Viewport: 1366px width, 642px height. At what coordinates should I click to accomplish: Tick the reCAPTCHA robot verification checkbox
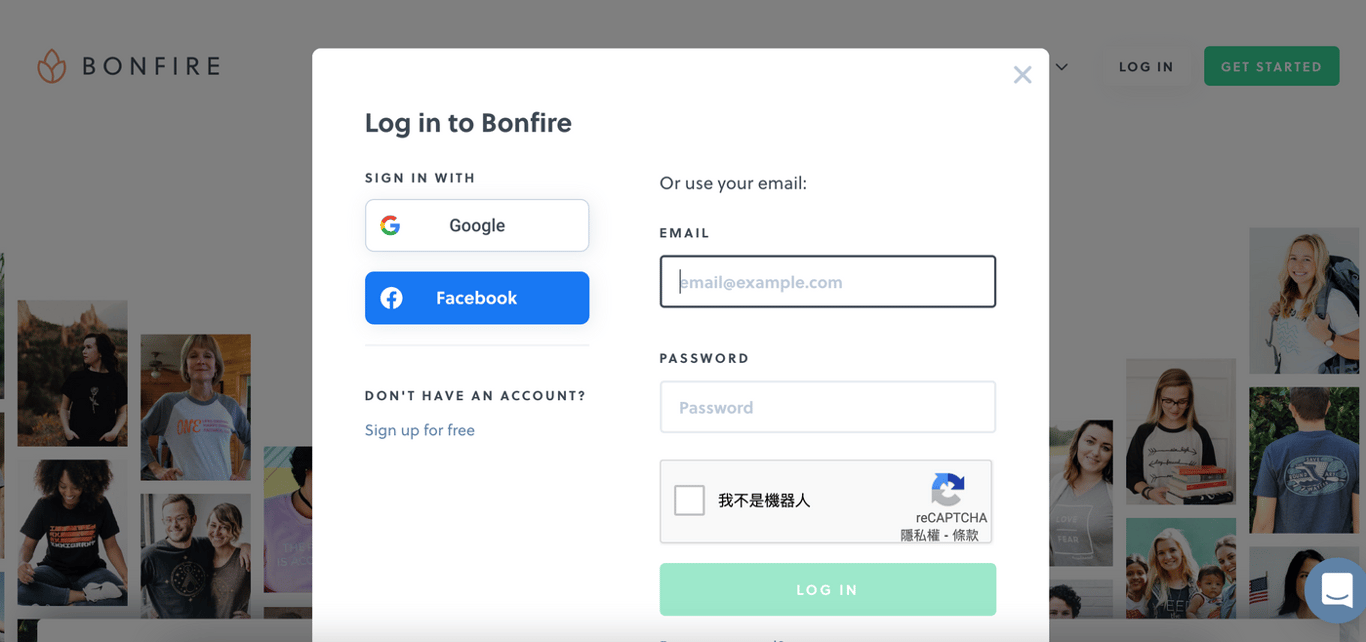[x=689, y=500]
